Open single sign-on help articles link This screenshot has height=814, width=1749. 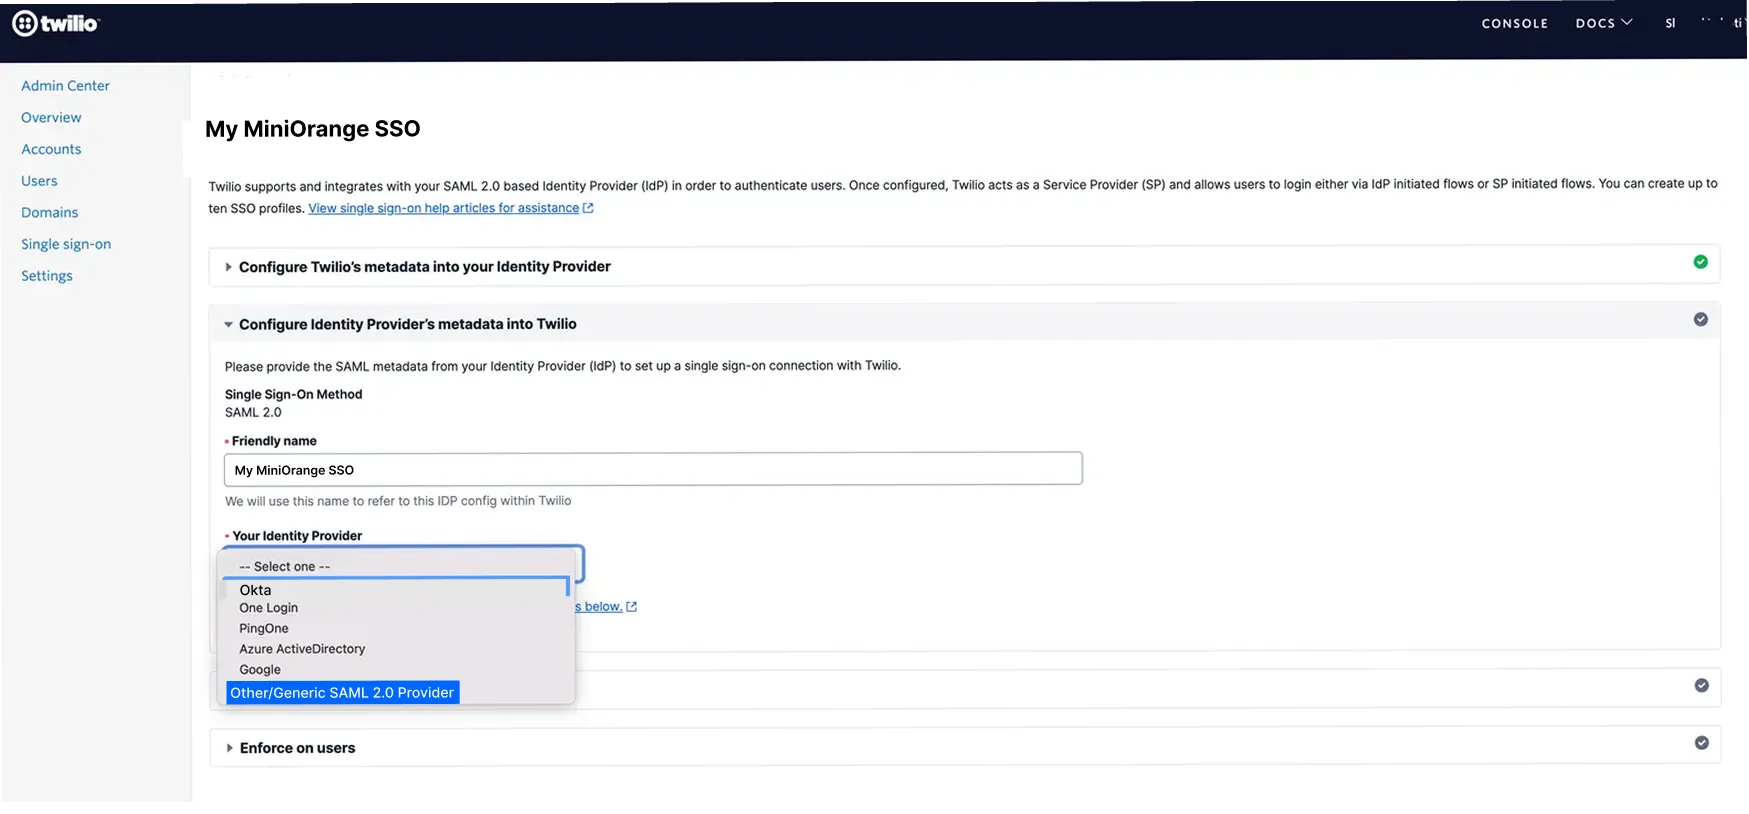(443, 208)
